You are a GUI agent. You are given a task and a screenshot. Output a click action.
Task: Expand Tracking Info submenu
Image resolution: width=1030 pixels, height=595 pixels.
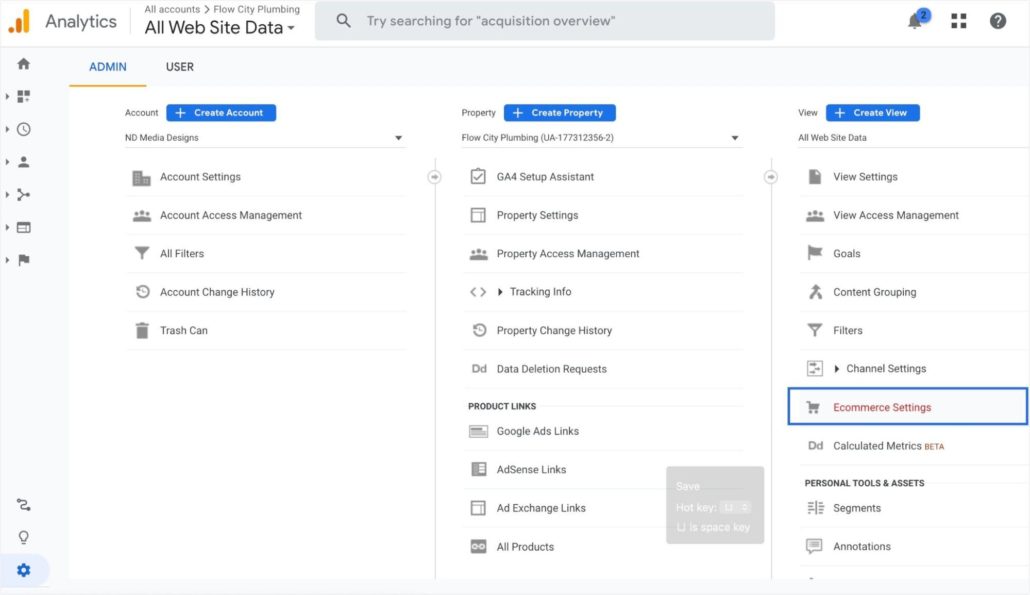point(500,292)
